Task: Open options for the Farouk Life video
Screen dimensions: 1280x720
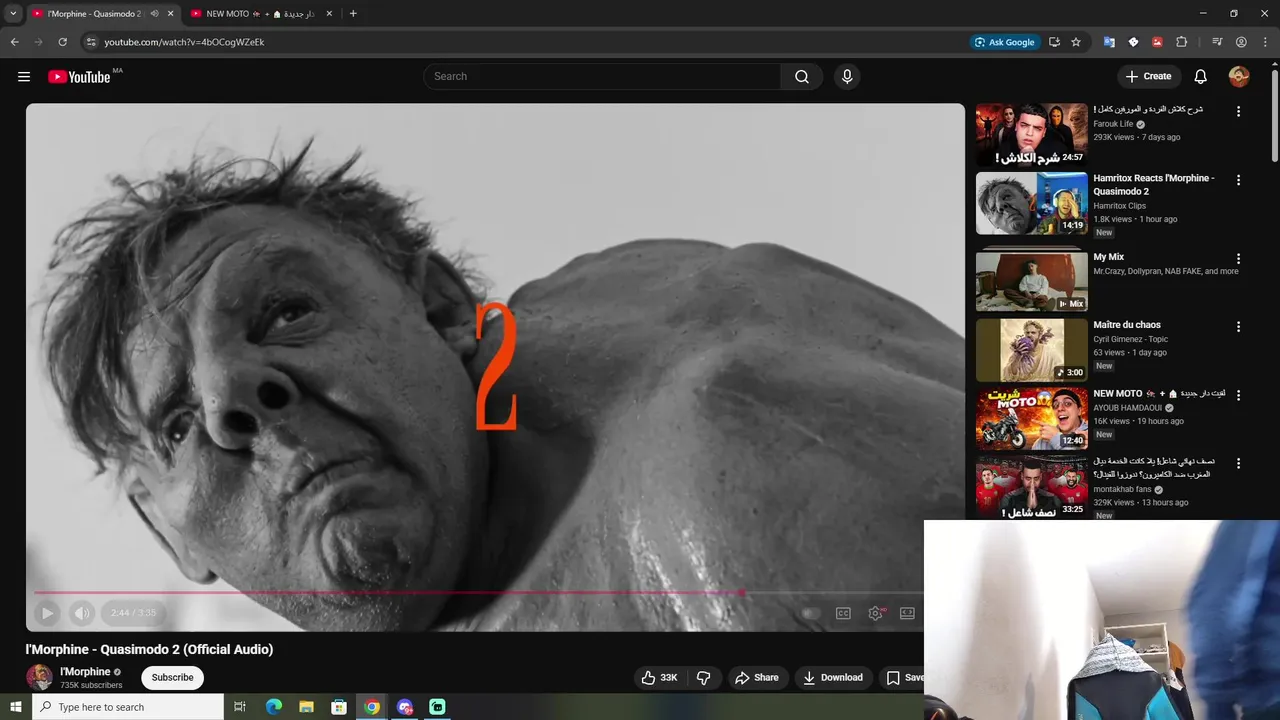Action: click(x=1238, y=112)
